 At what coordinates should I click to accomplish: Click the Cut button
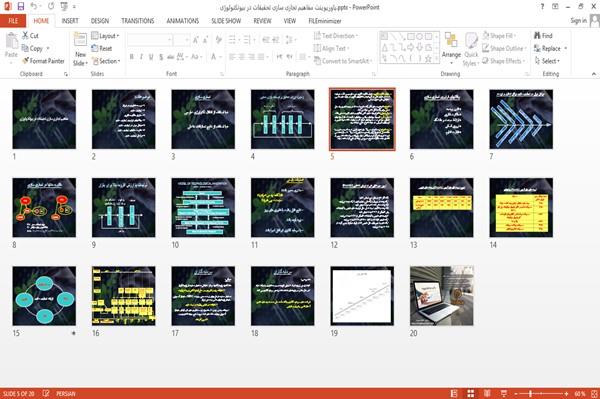[x=30, y=36]
